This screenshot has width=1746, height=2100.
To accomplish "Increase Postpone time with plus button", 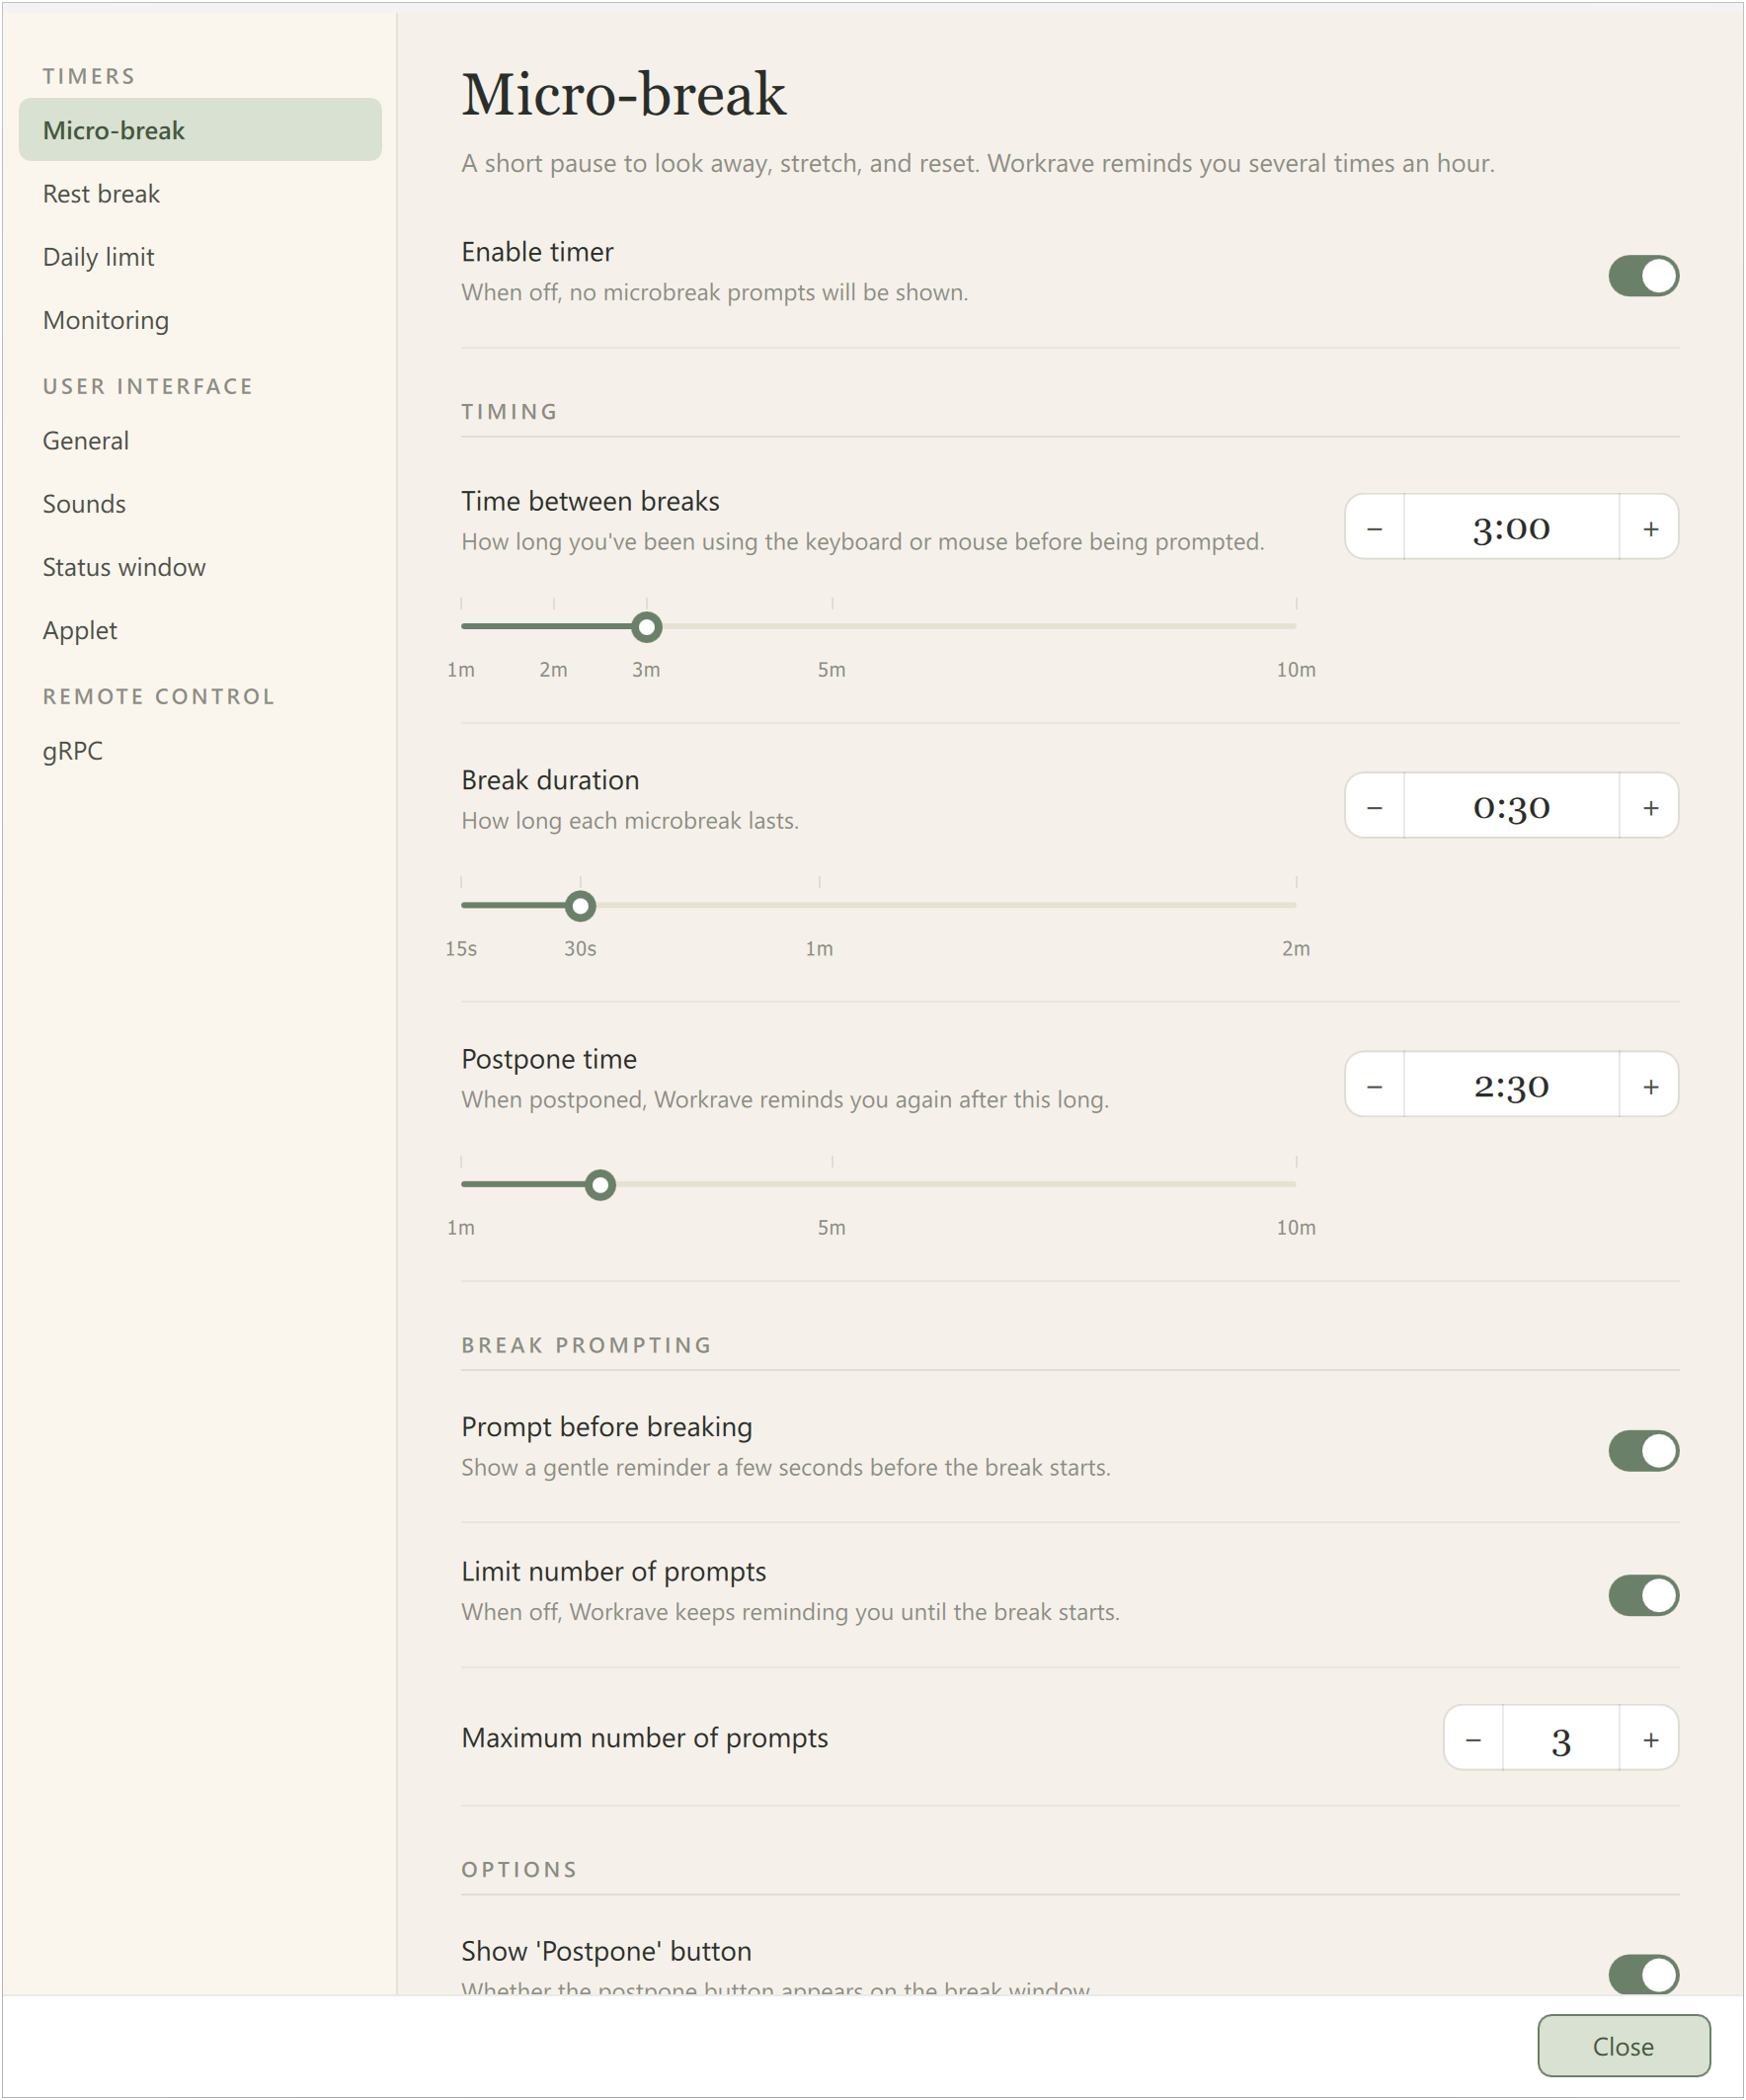I will pyautogui.click(x=1650, y=1086).
